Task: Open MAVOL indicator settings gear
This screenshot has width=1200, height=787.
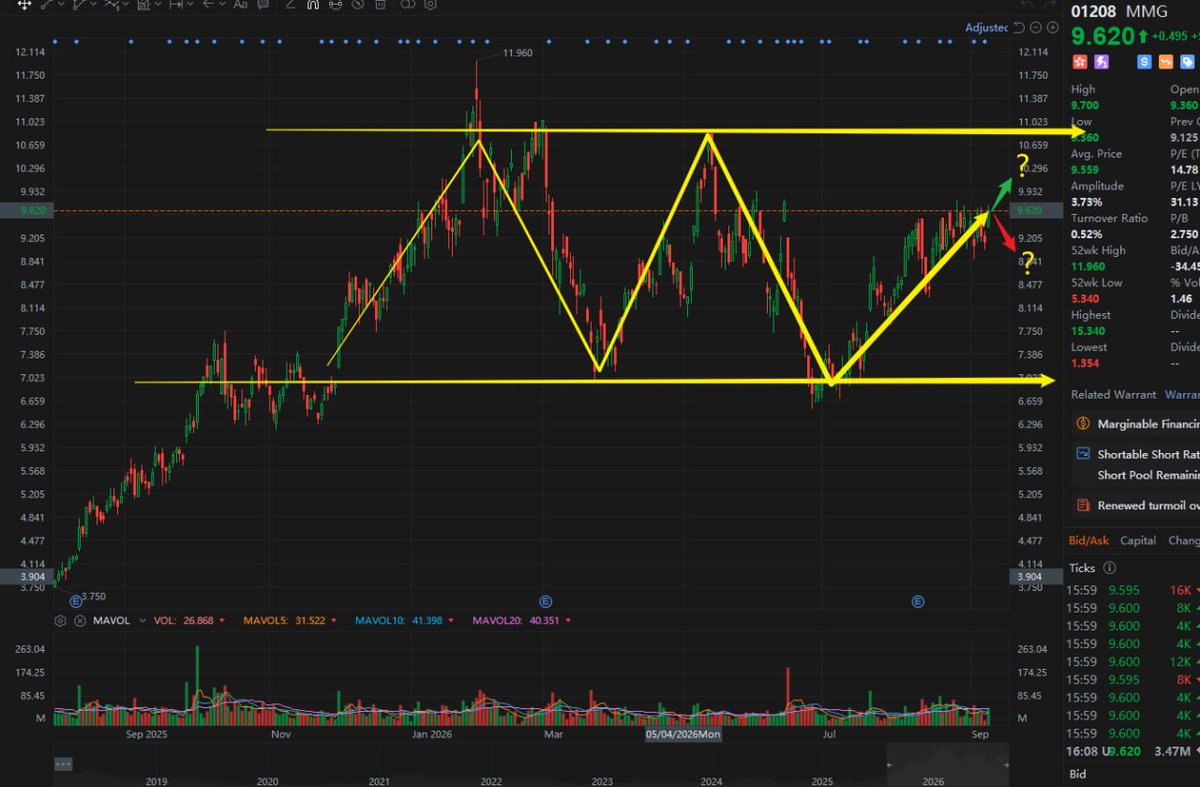Action: coord(62,621)
